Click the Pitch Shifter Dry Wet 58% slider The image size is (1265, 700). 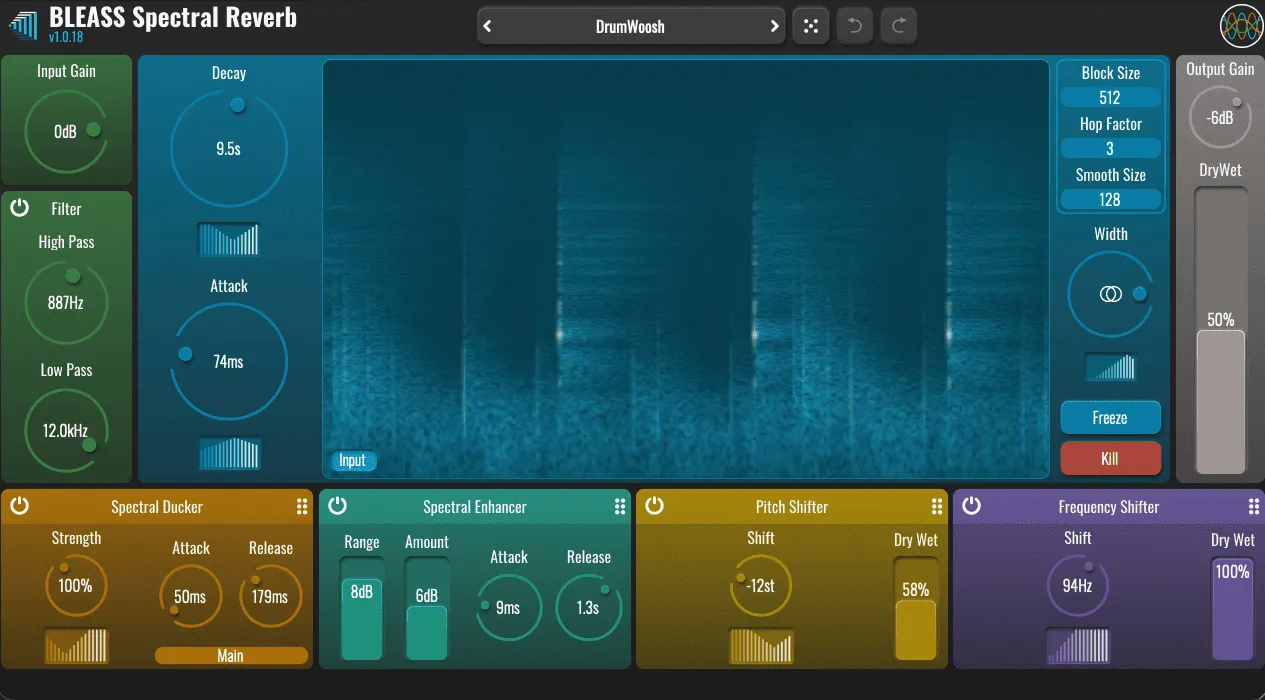pos(916,609)
